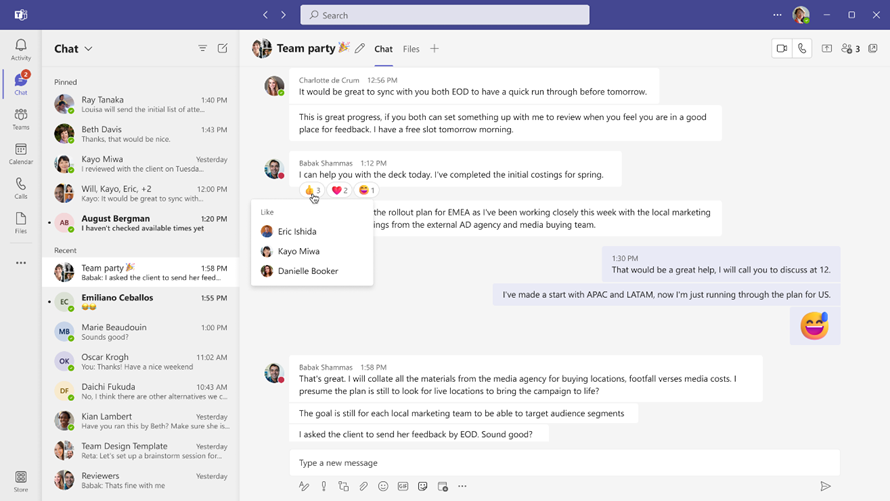Open the Store in sidebar
Viewport: 890px width, 501px height.
21,481
